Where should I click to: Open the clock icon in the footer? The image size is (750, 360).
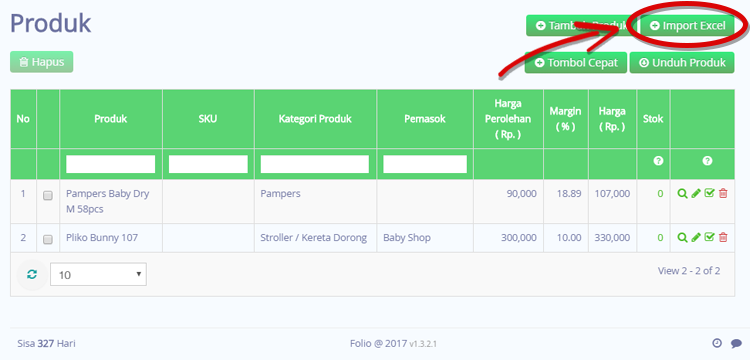(x=717, y=343)
